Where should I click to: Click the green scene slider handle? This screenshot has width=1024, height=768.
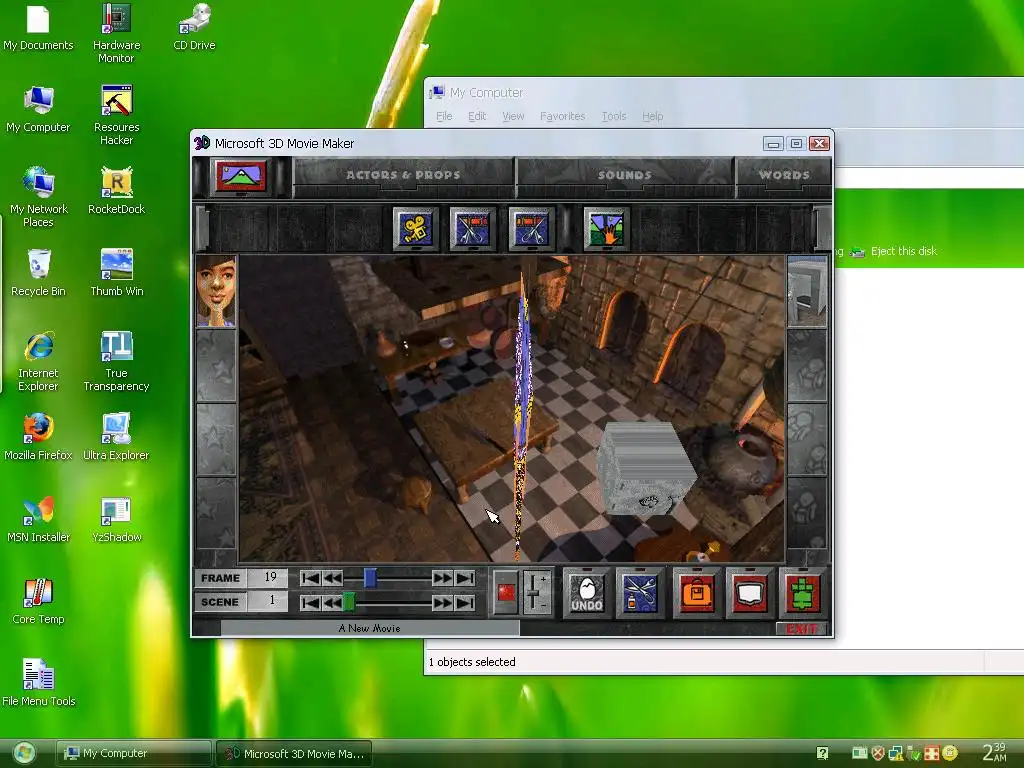click(349, 602)
